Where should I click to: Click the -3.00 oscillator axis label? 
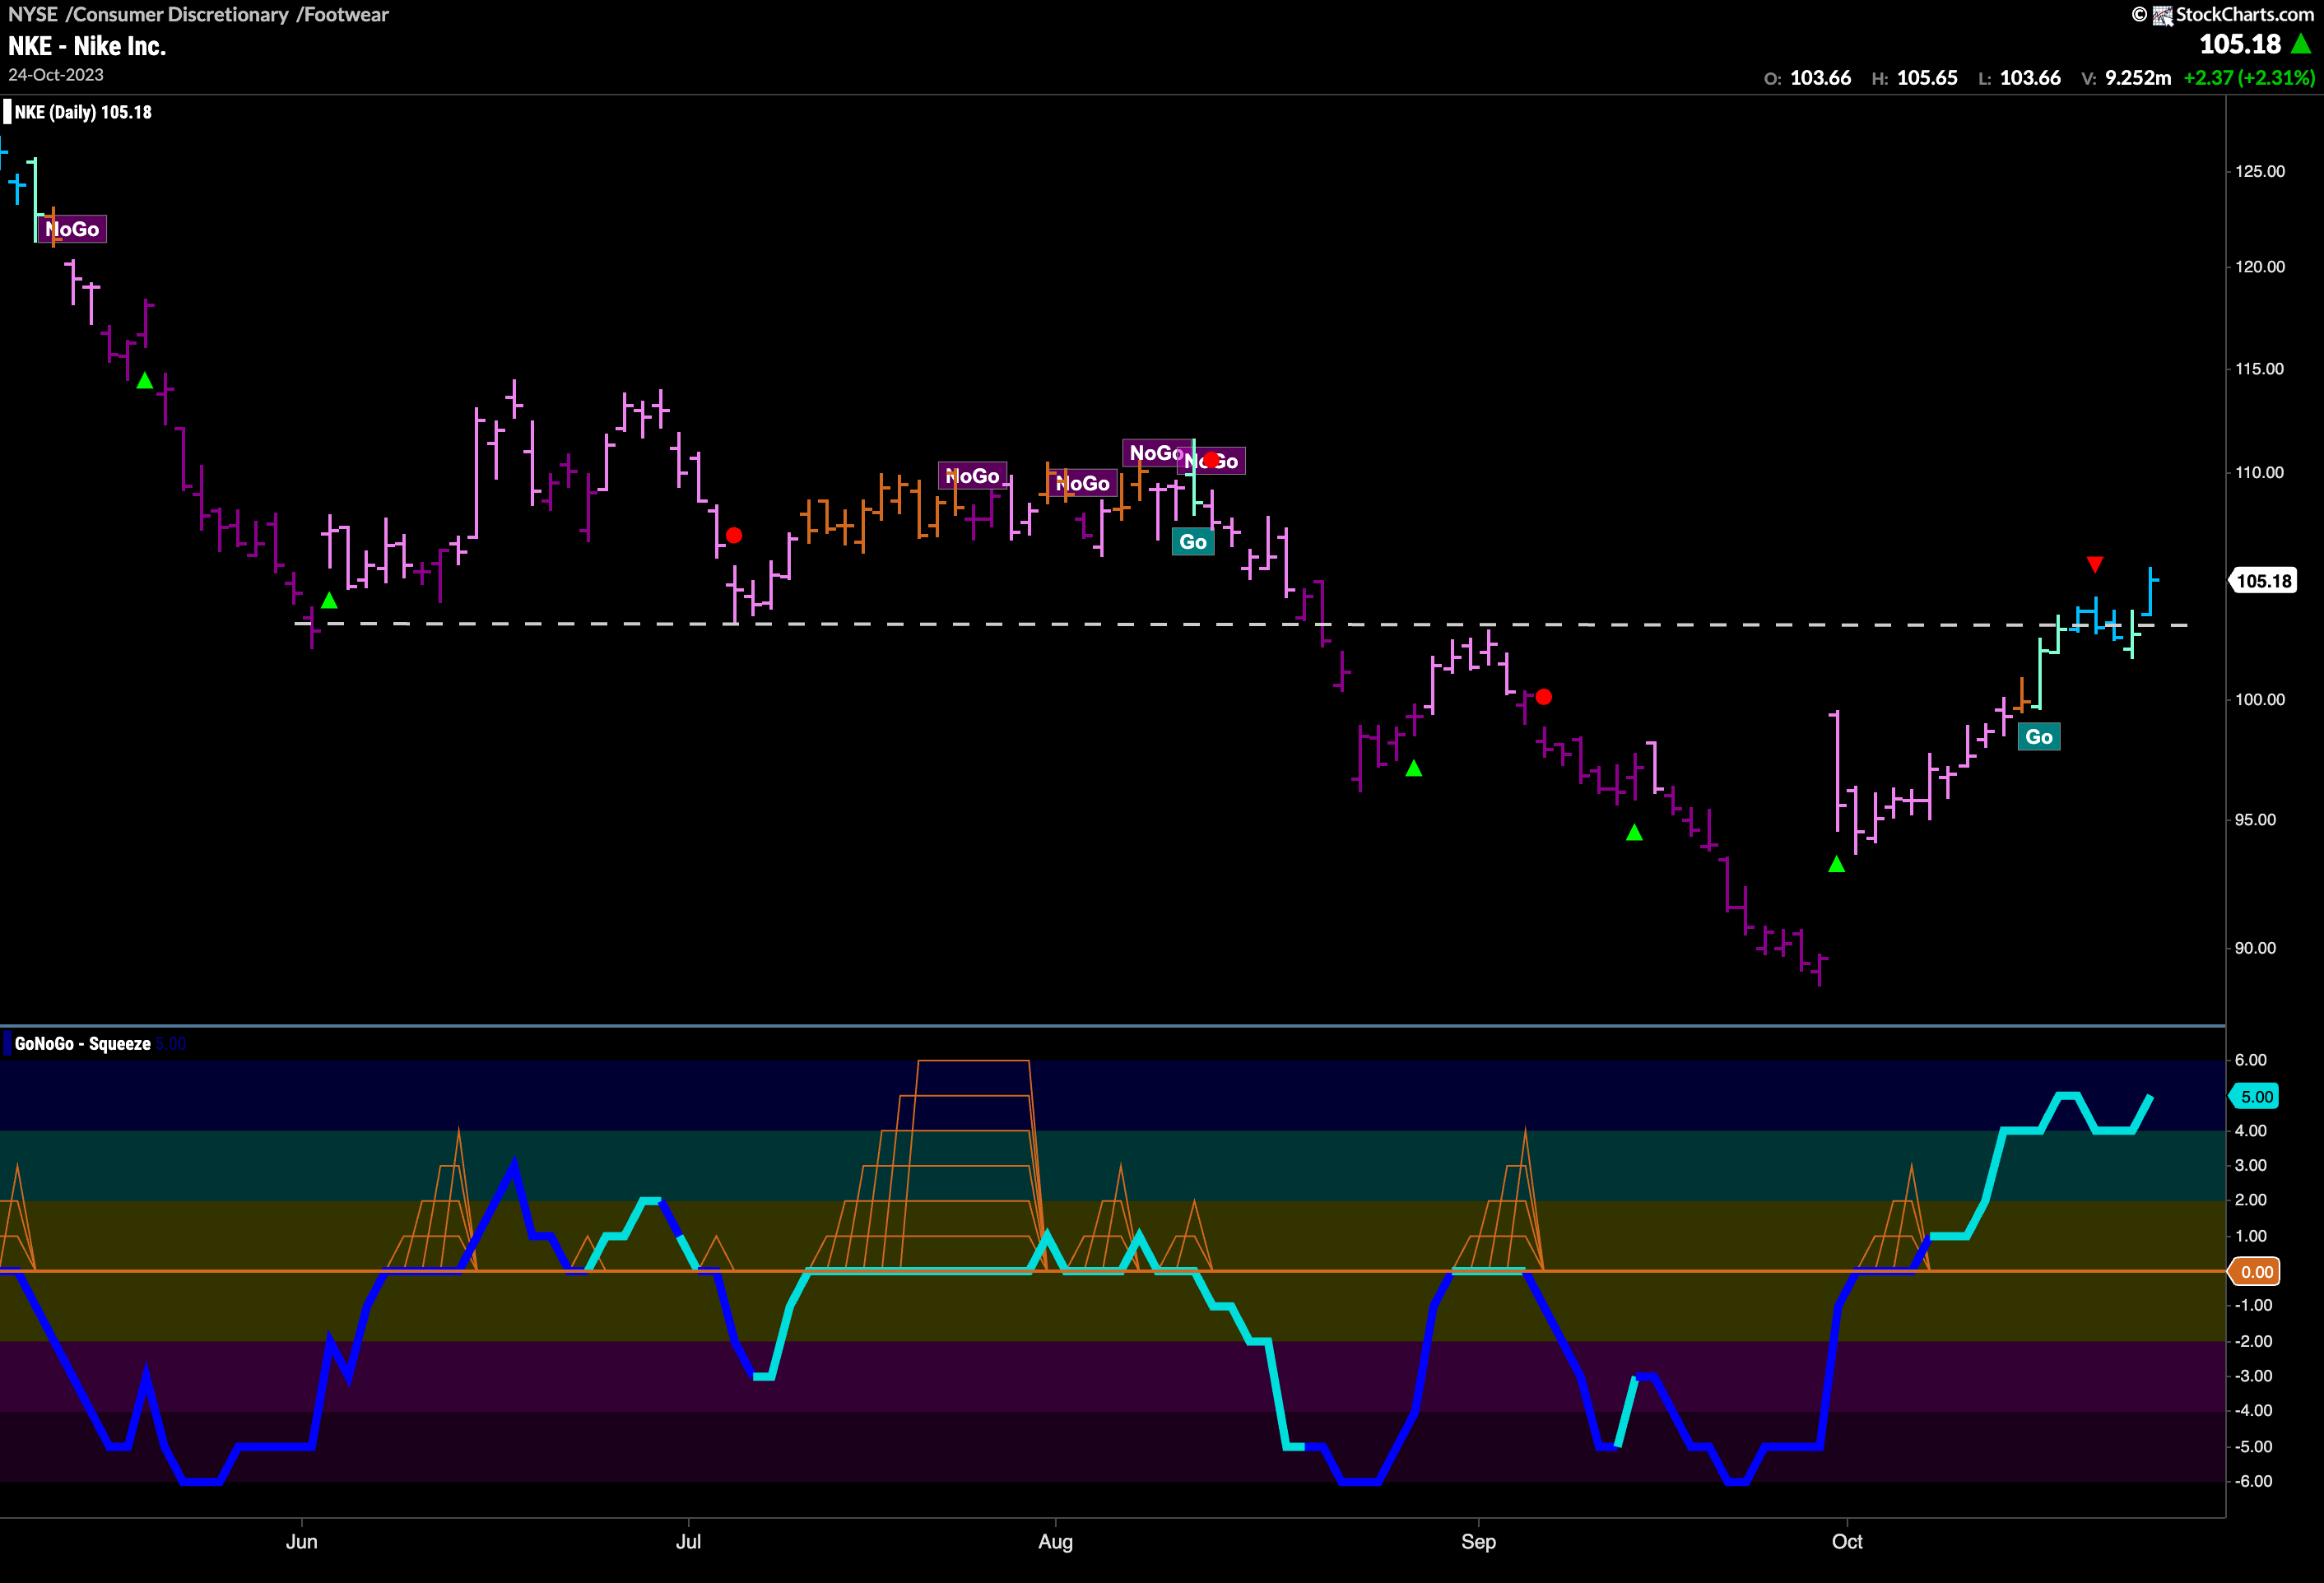[x=2253, y=1376]
